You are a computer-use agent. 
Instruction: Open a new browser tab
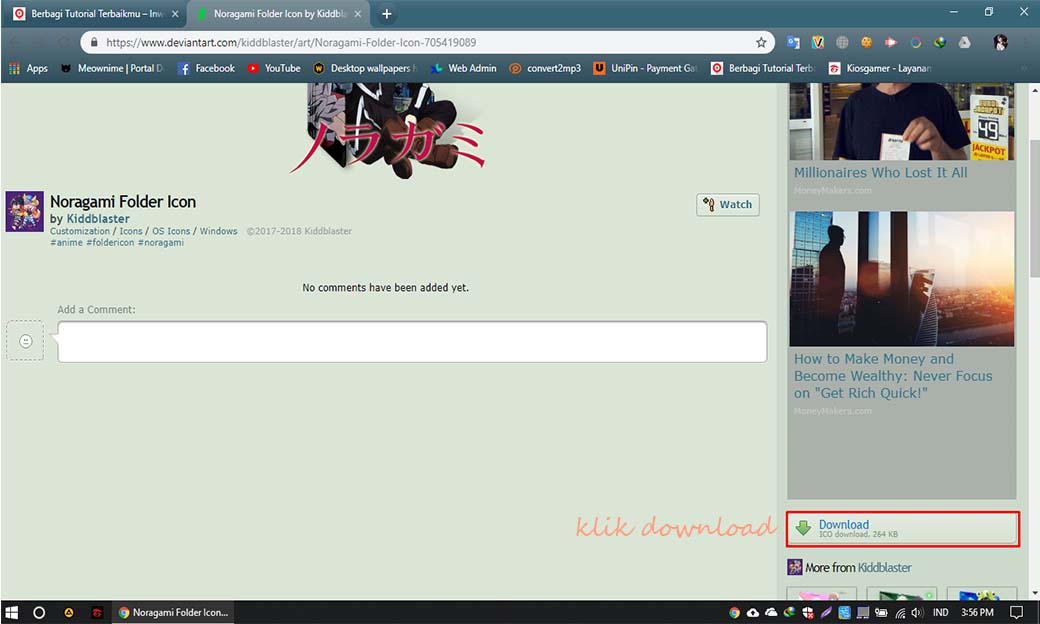tap(387, 14)
